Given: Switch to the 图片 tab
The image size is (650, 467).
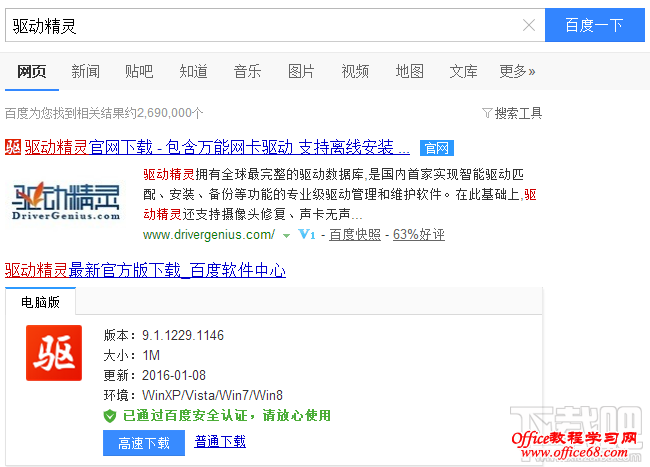Looking at the screenshot, I should pyautogui.click(x=301, y=72).
